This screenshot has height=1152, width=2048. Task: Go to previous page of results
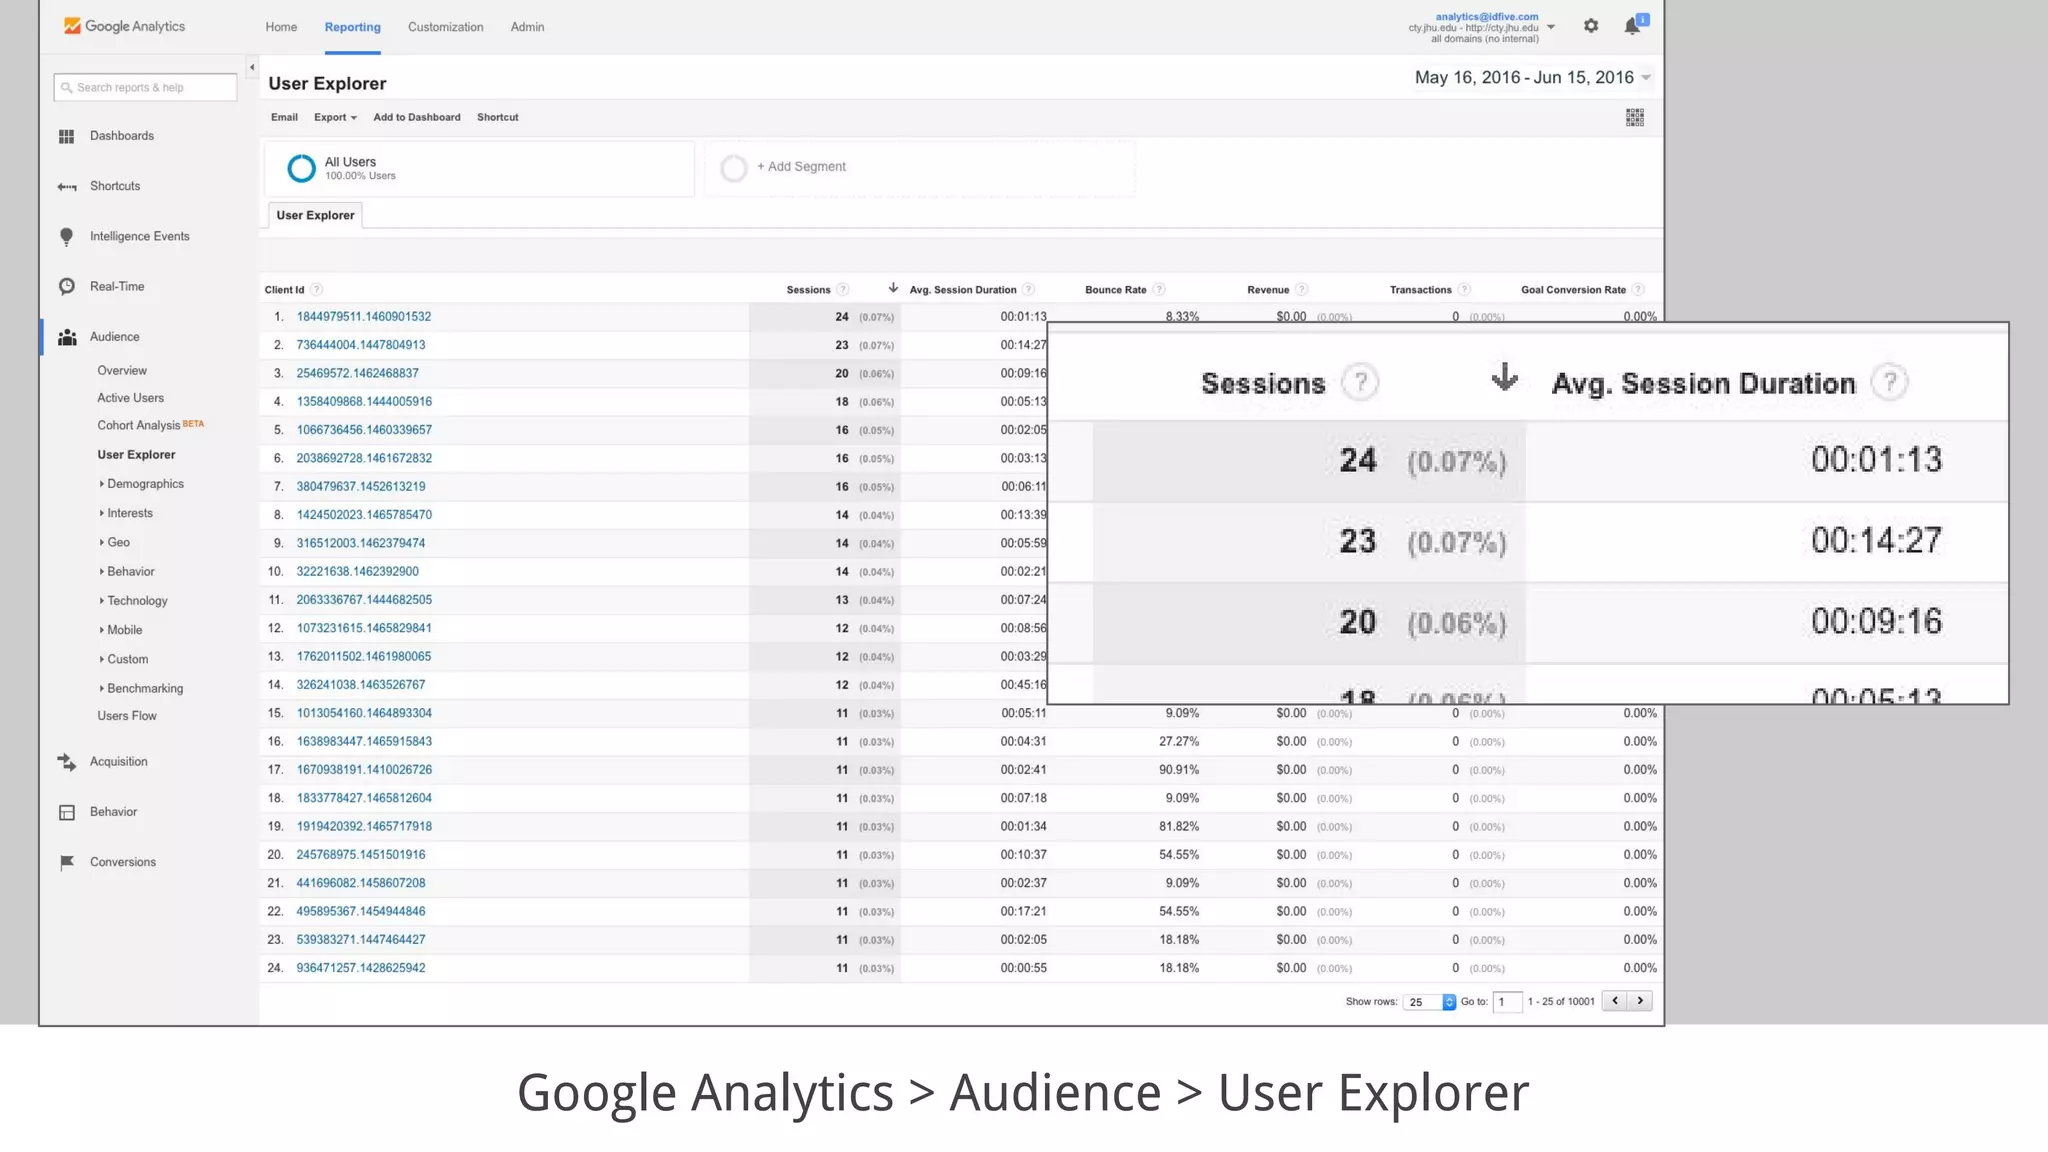[x=1614, y=1001]
